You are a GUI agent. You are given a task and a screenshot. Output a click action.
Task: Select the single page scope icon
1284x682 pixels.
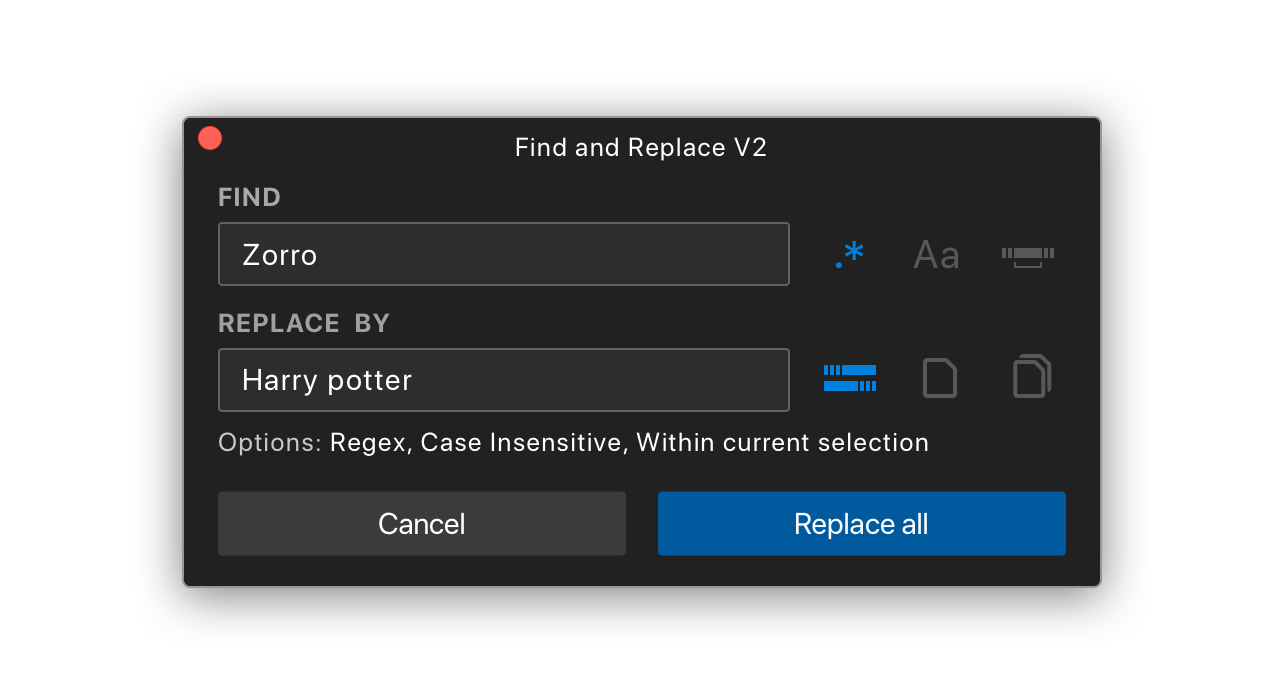coord(939,378)
